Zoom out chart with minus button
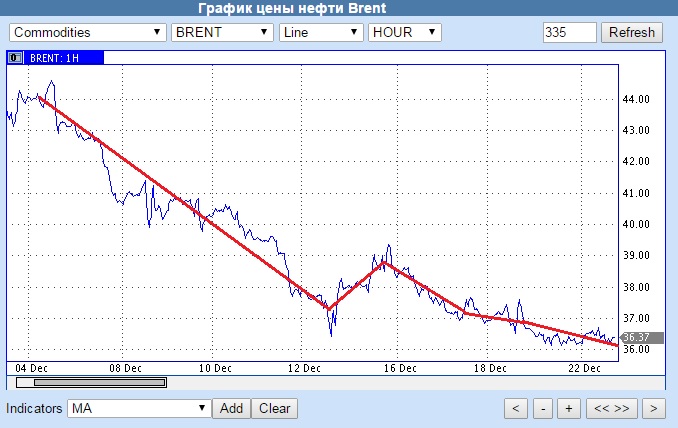Screen dimensions: 678x428 (x=543, y=409)
